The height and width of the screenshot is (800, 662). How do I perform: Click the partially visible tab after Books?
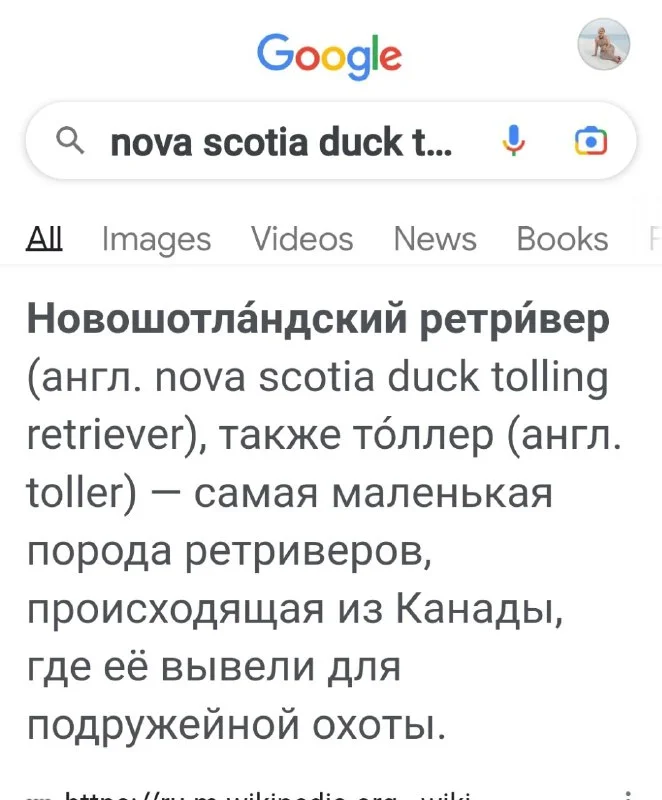[654, 239]
